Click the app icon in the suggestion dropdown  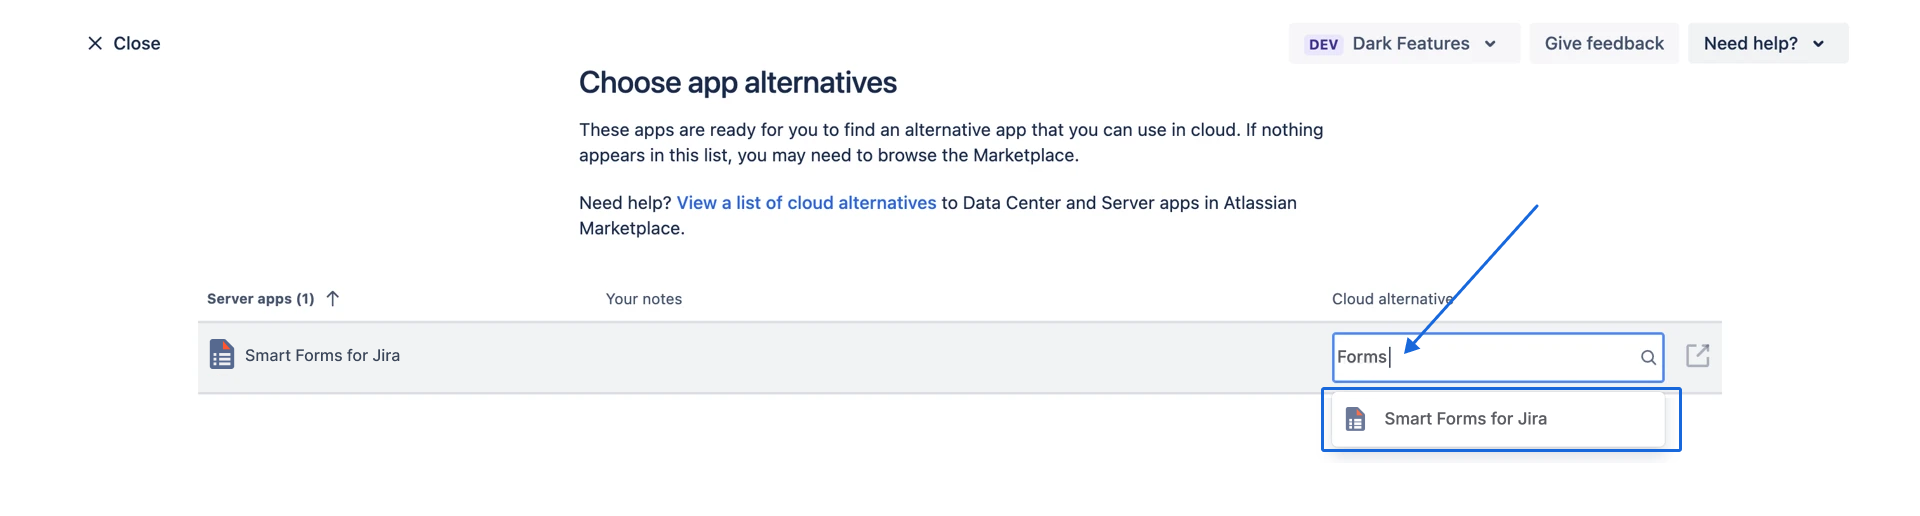(1355, 419)
